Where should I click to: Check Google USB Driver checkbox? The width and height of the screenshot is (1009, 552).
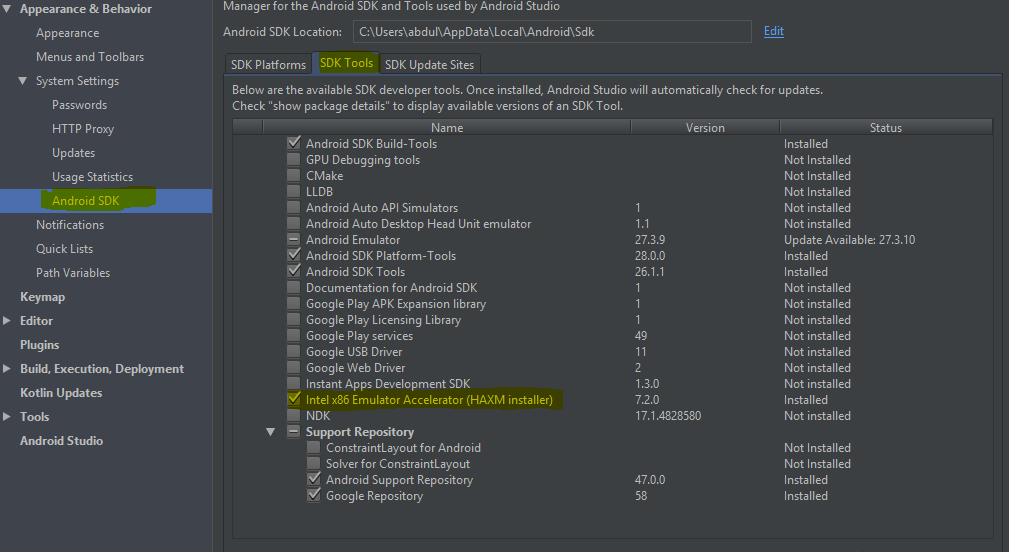293,352
